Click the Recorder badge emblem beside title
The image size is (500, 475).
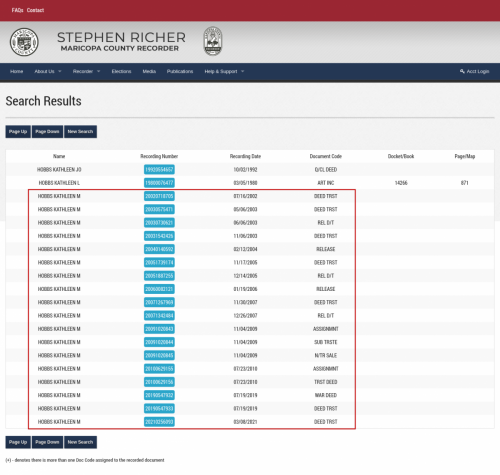click(213, 41)
